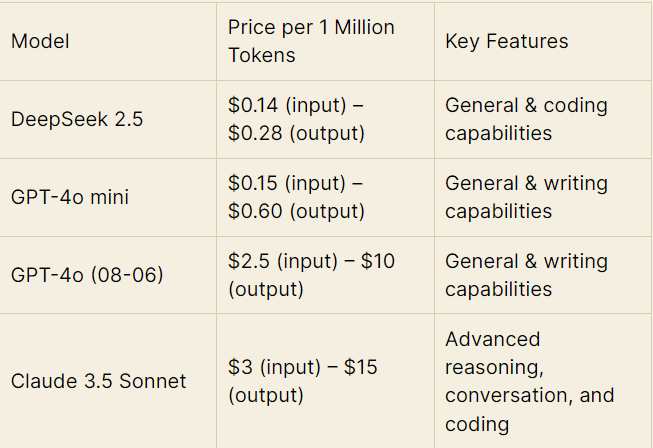Click the "$3 (input) – $15" price text
Image resolution: width=653 pixels, height=448 pixels.
[302, 367]
